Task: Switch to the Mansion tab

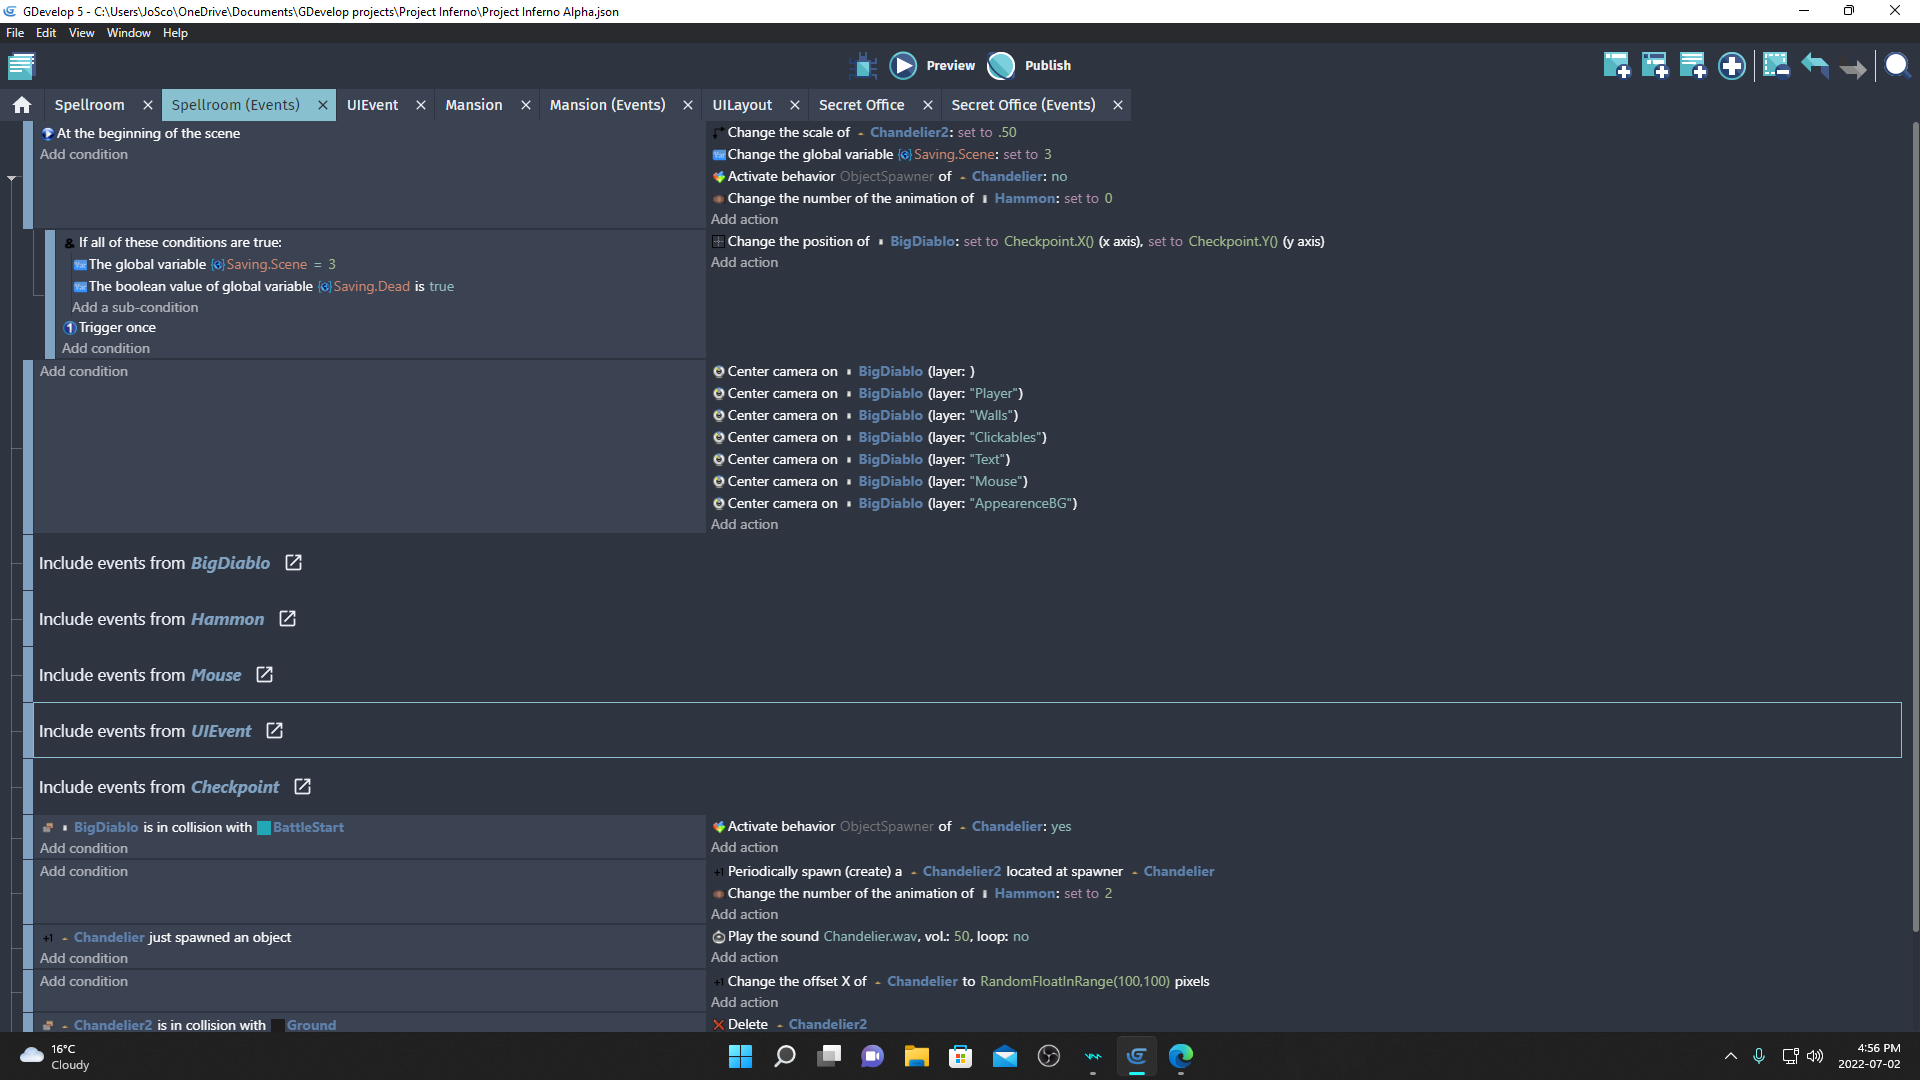Action: click(x=474, y=104)
